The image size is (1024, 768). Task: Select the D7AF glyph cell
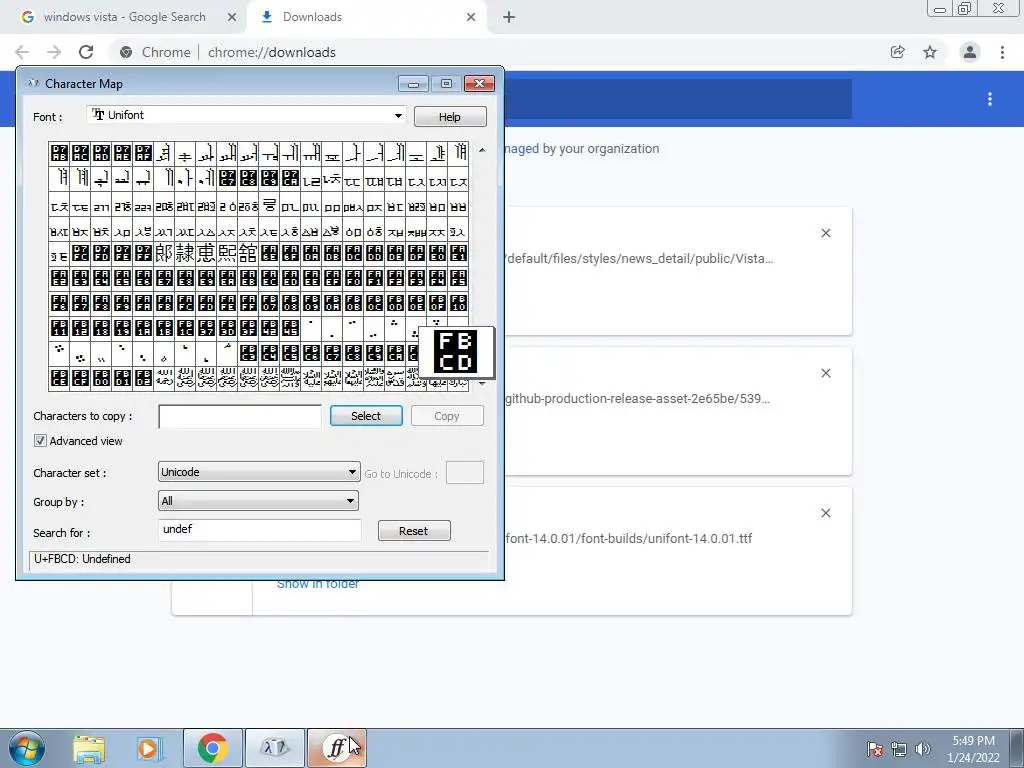coord(143,153)
